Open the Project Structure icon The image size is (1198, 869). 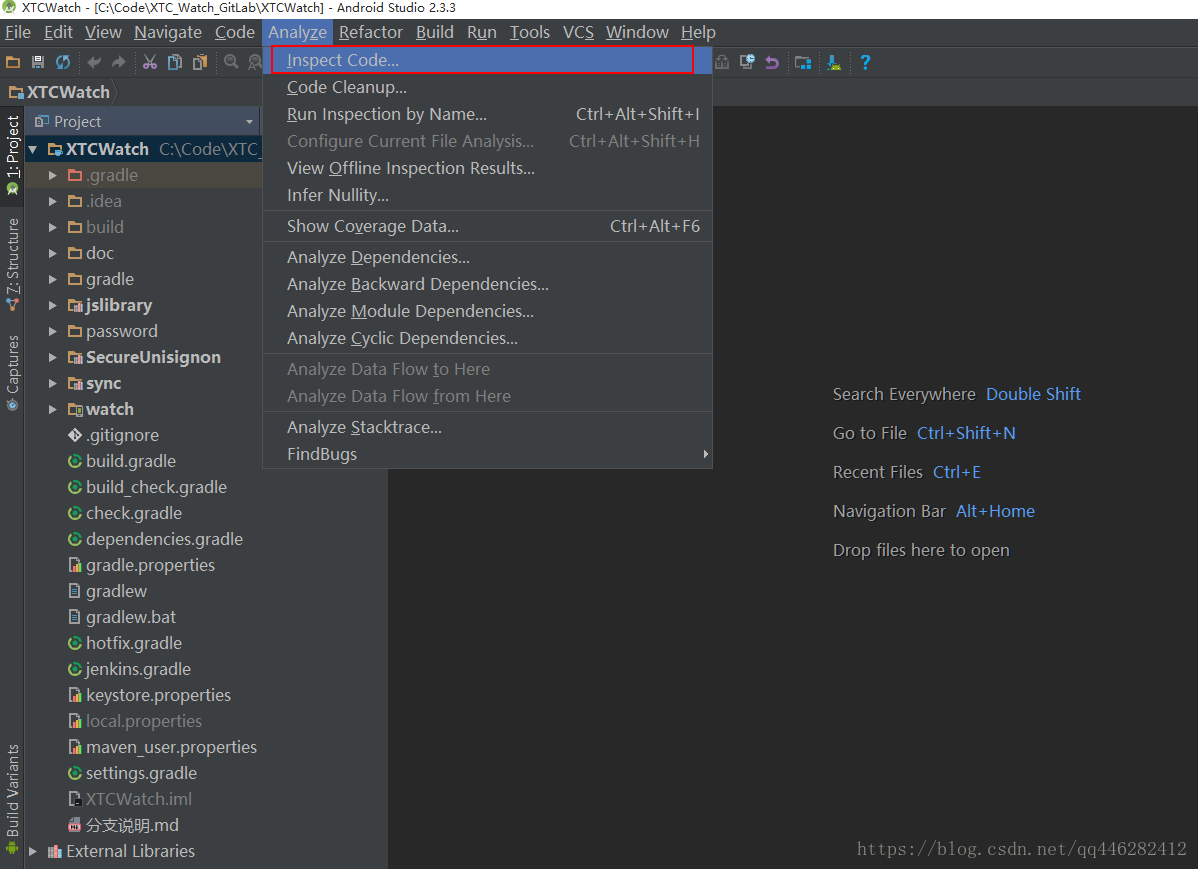tap(802, 63)
